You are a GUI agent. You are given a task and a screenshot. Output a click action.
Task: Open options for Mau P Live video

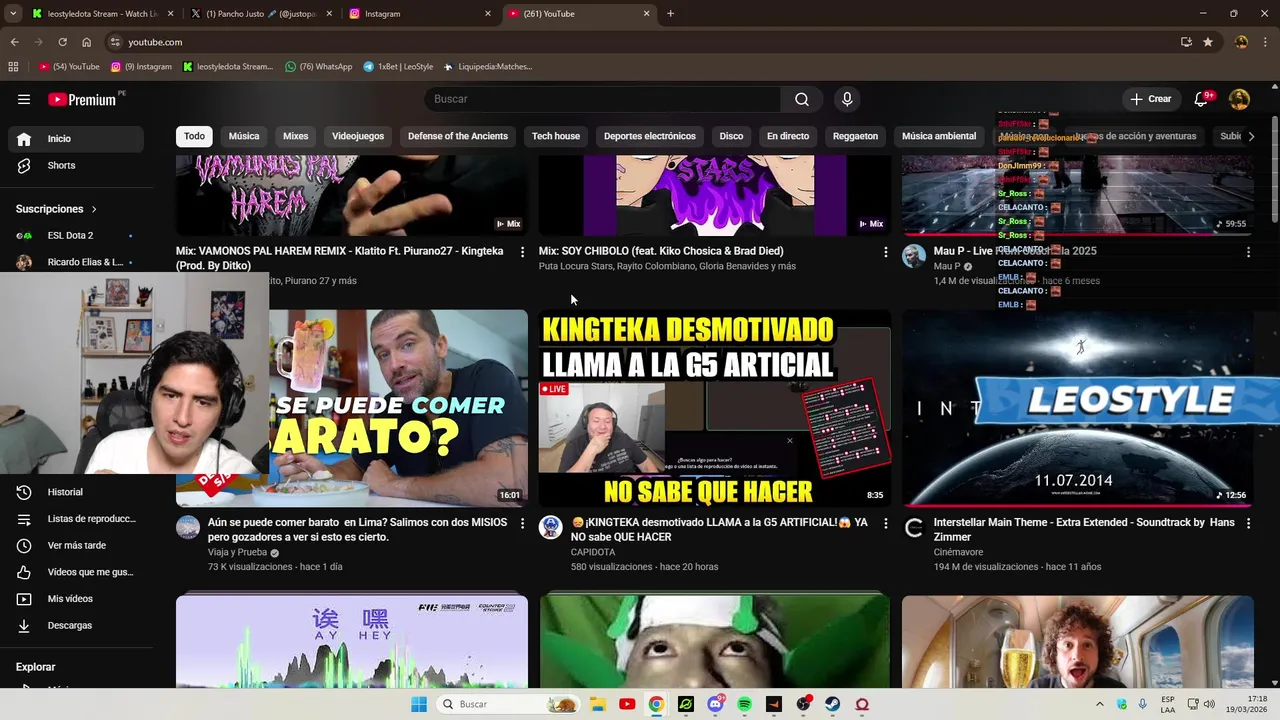click(1248, 252)
